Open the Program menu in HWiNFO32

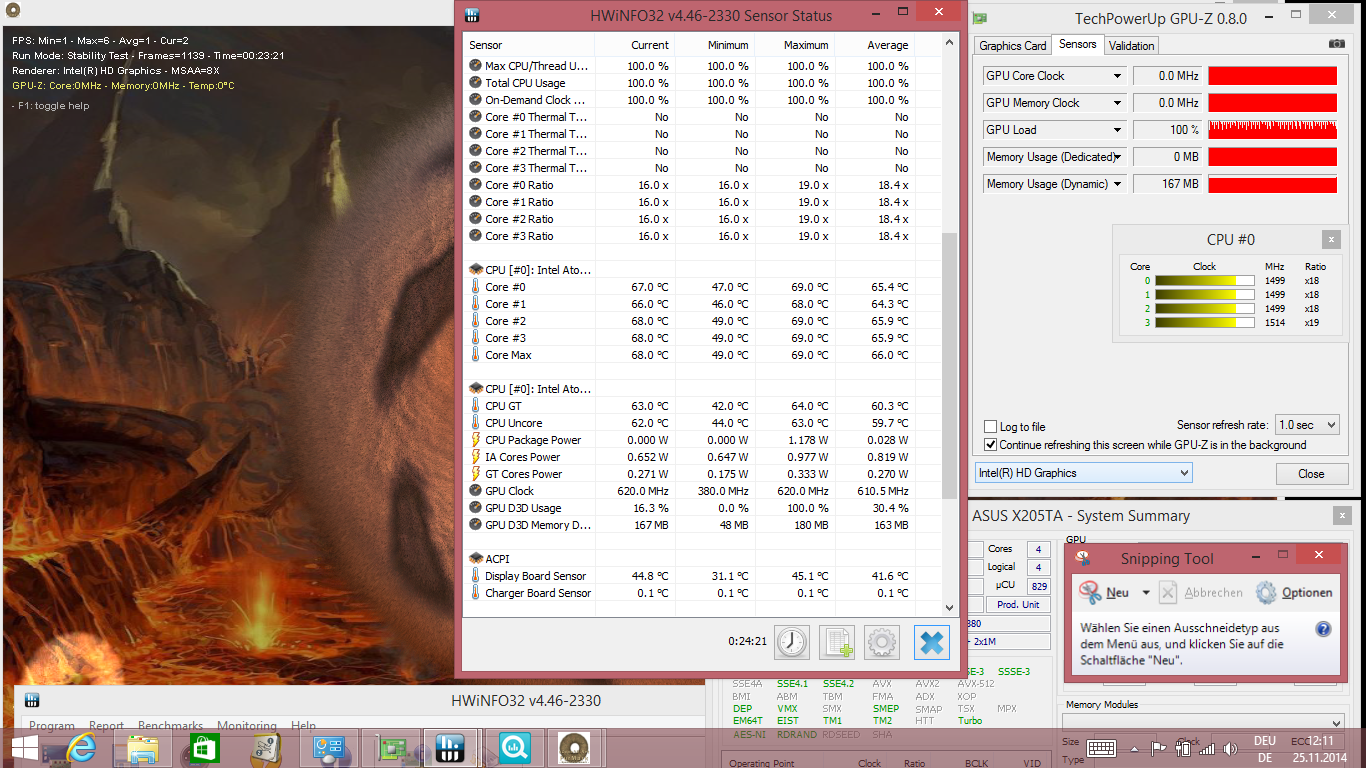click(52, 726)
